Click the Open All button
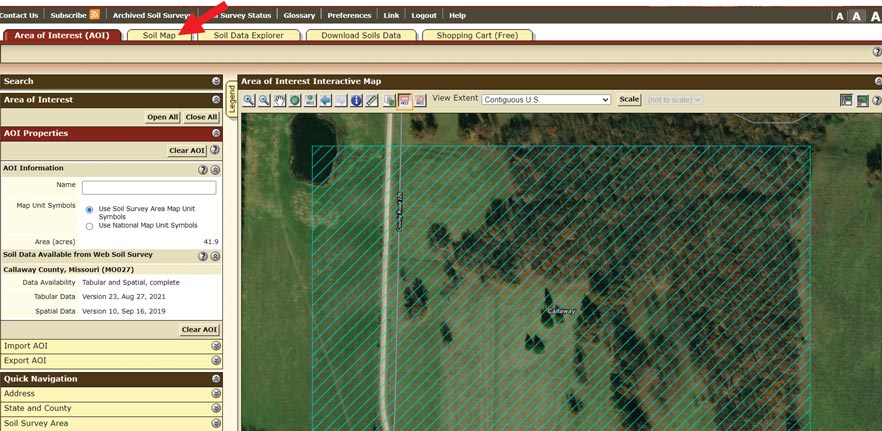 click(162, 117)
